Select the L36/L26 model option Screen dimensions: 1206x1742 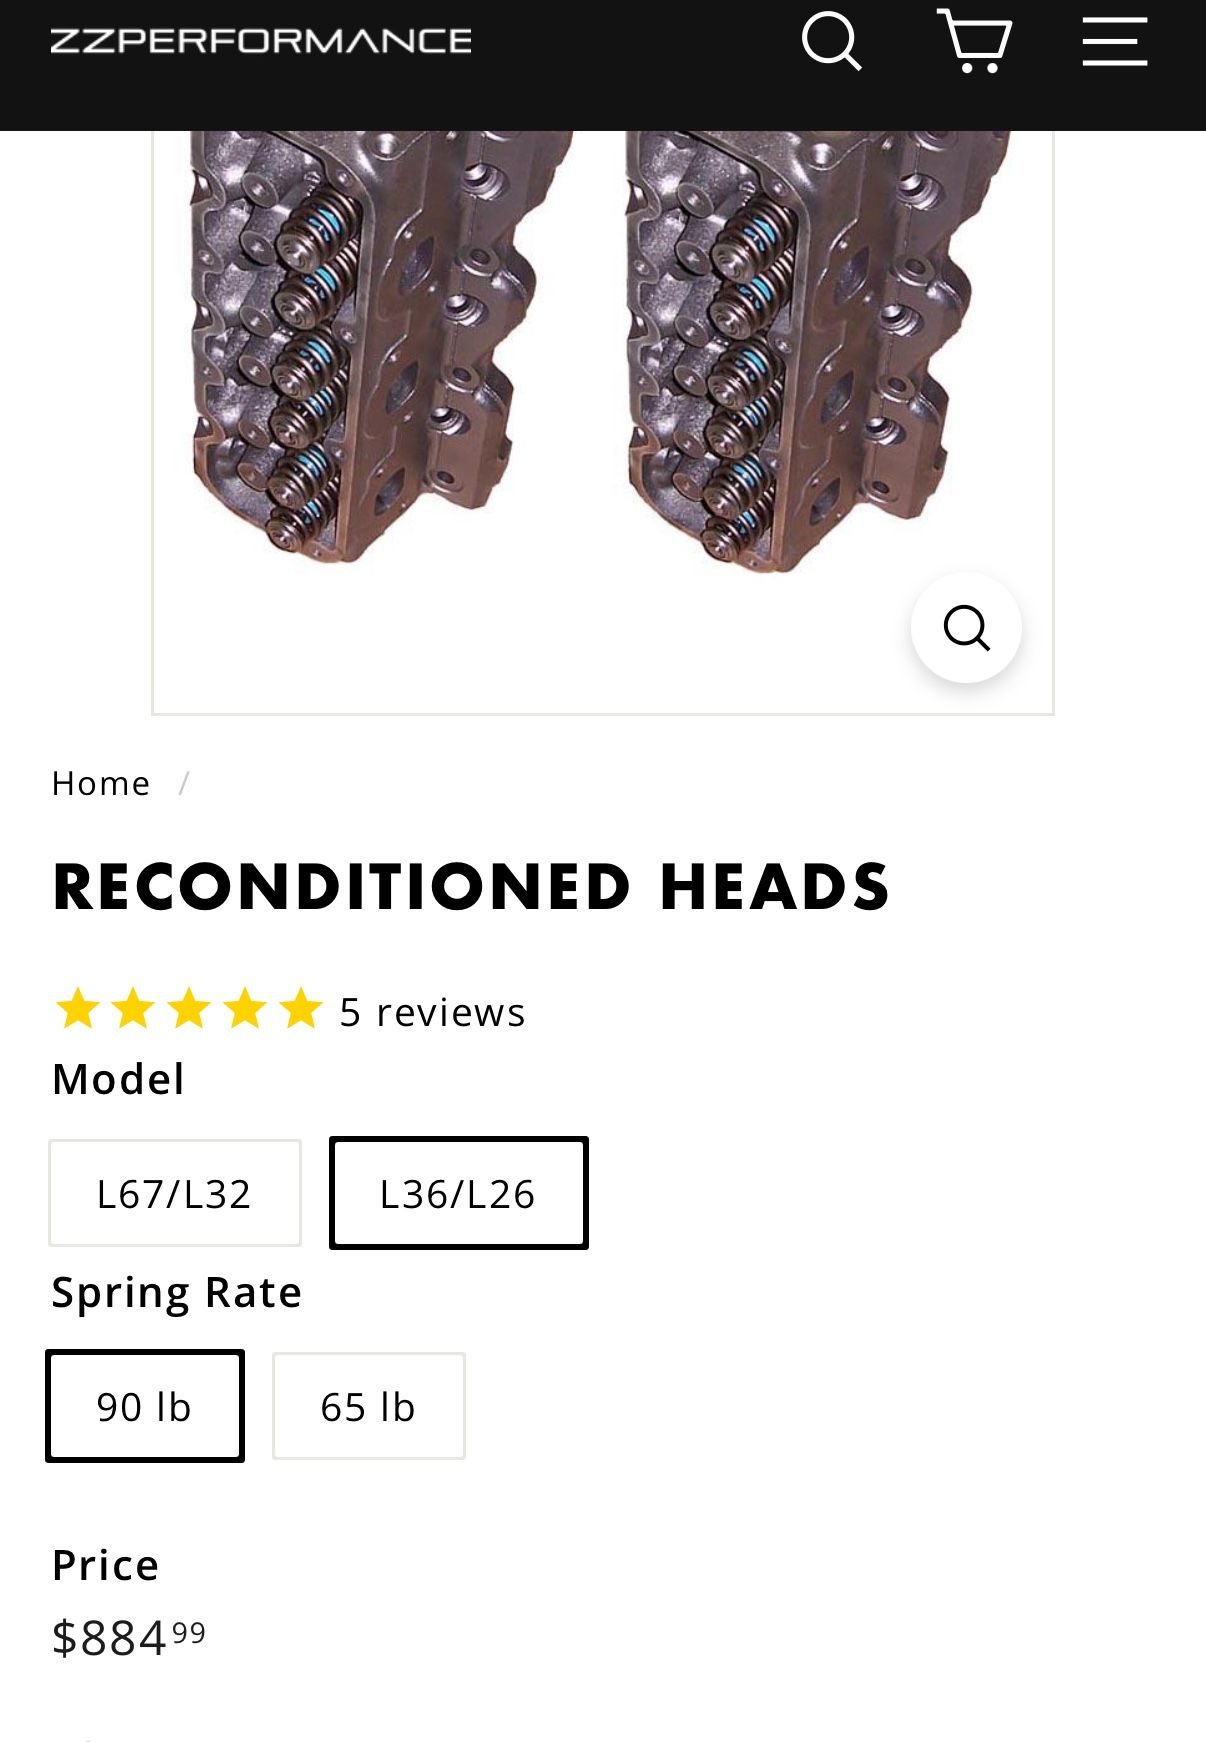(x=458, y=1193)
